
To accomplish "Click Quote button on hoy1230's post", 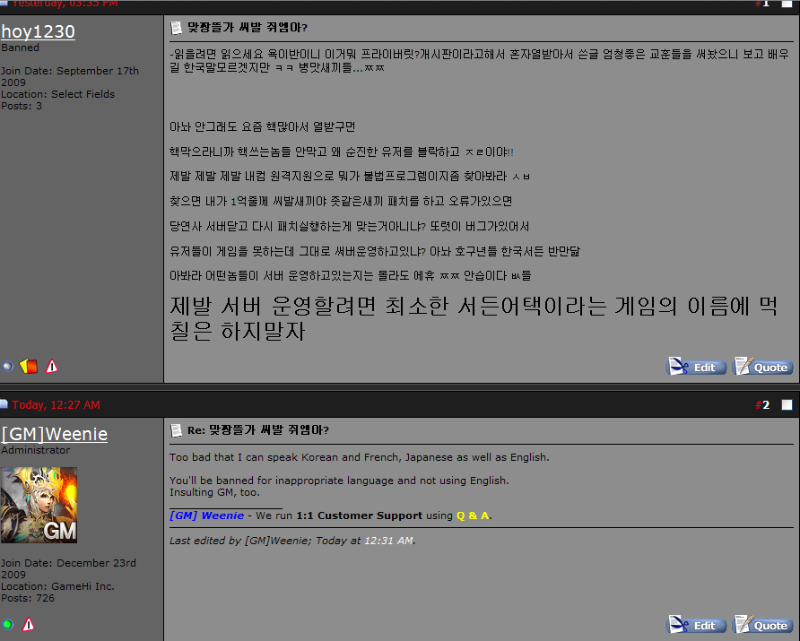I will [763, 366].
